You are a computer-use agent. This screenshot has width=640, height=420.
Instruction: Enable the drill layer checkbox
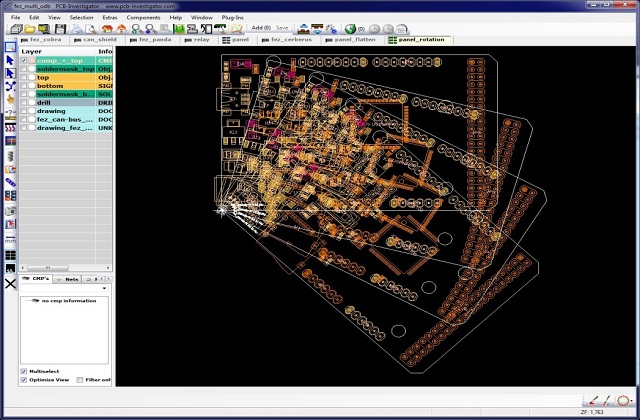(x=25, y=102)
